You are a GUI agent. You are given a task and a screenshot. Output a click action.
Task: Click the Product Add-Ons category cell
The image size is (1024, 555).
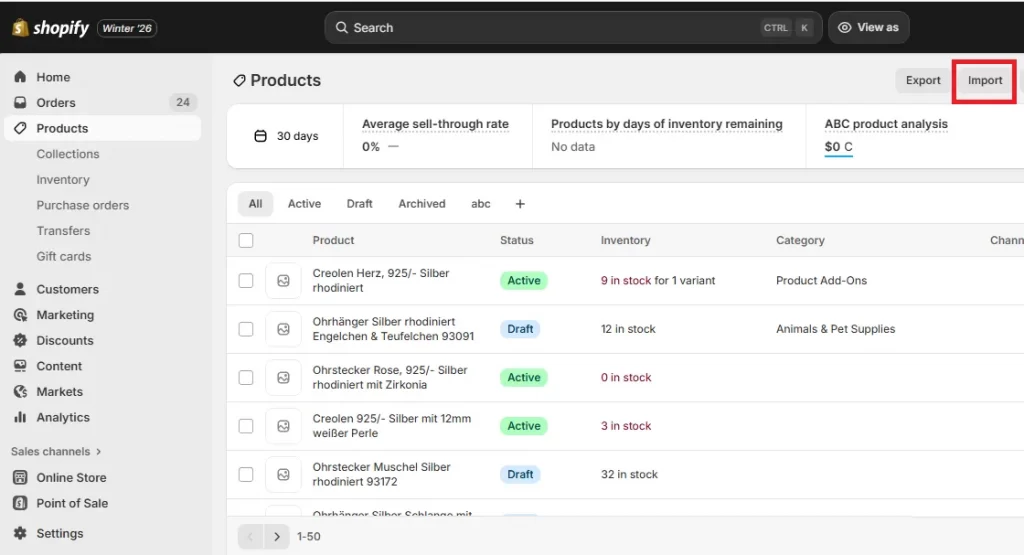pyautogui.click(x=821, y=281)
